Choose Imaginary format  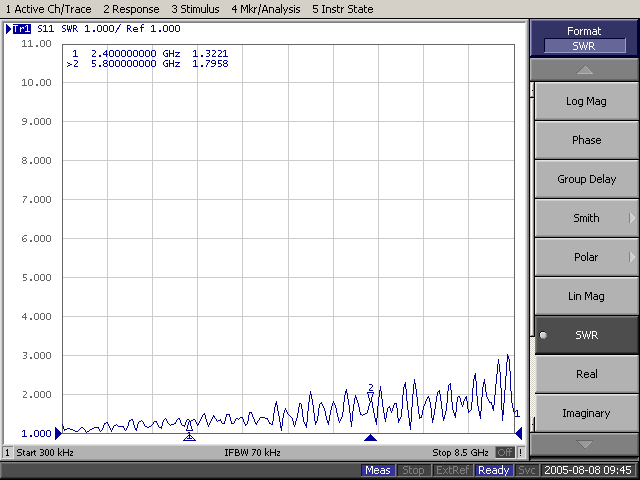coord(586,413)
